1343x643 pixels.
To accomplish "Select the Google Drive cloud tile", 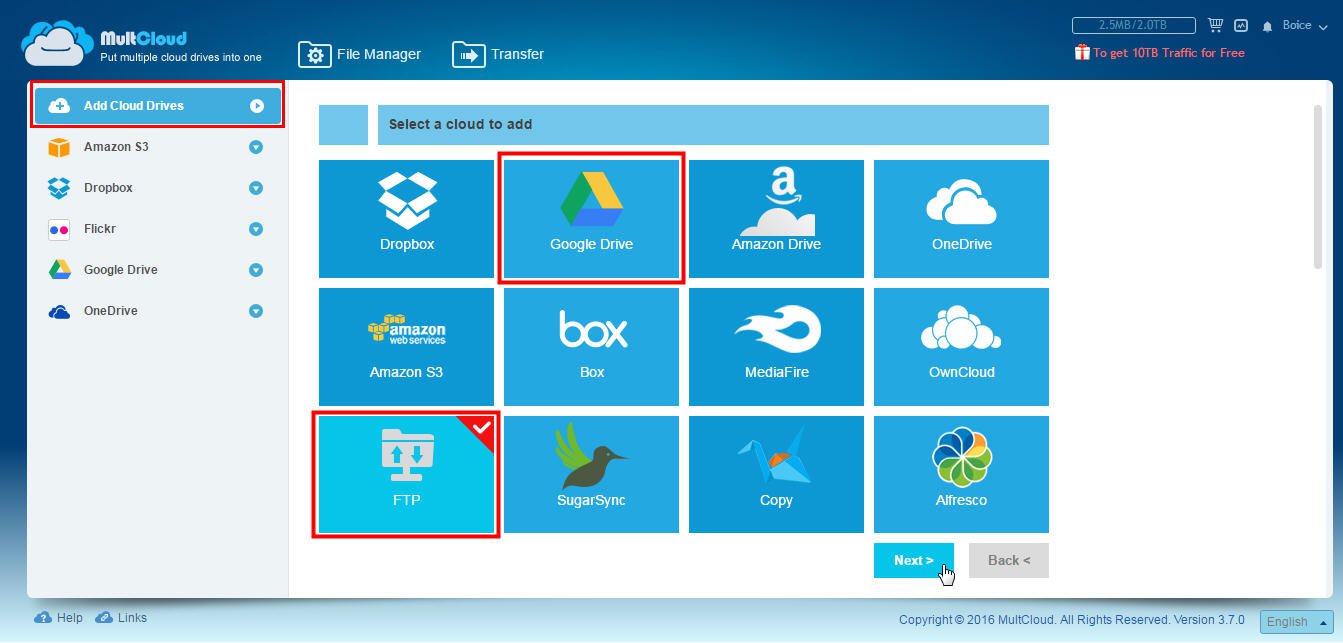I will [x=591, y=218].
